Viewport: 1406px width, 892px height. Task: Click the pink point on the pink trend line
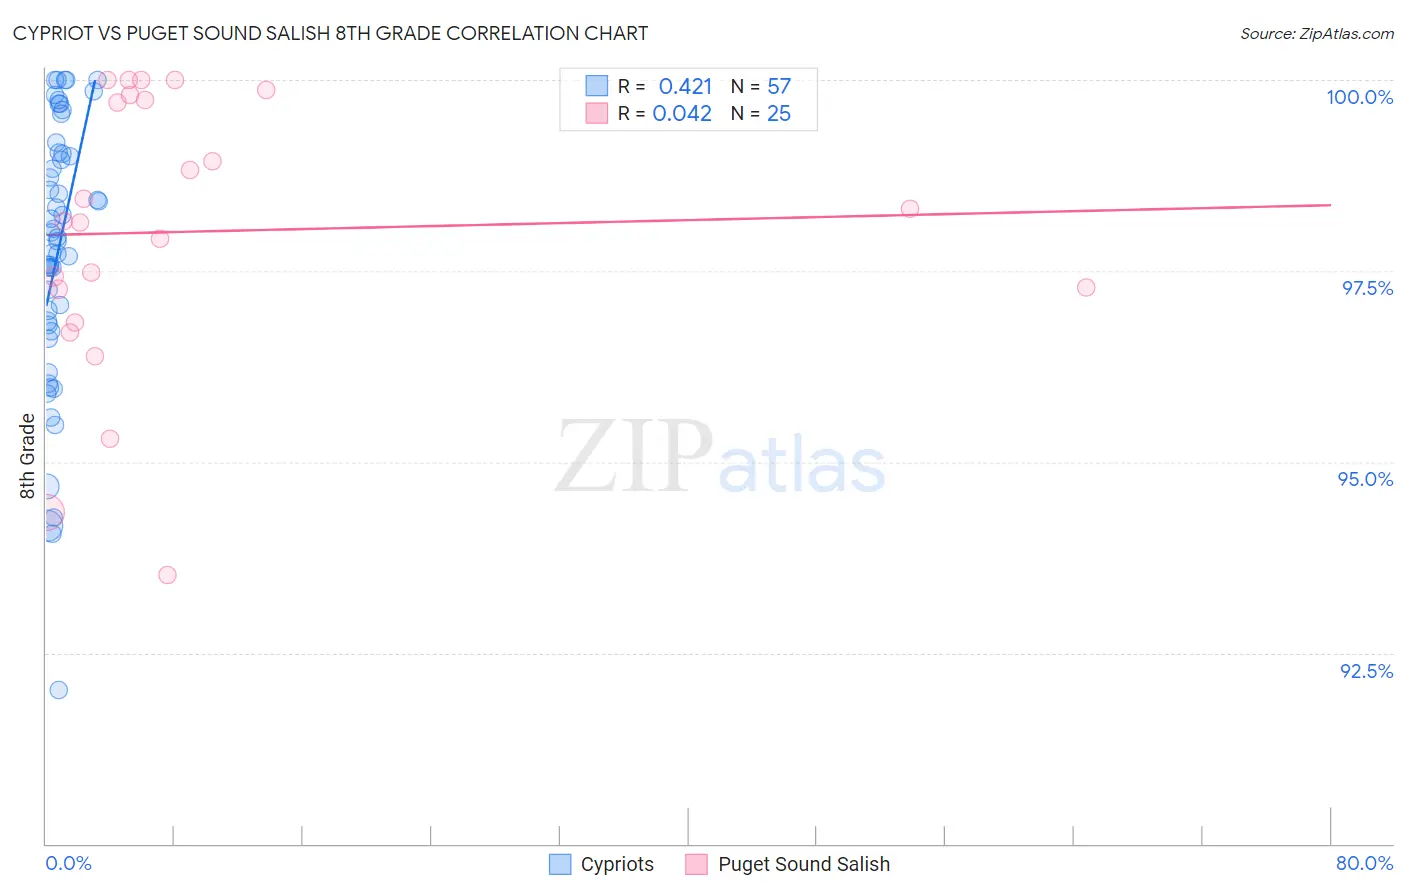coord(910,209)
